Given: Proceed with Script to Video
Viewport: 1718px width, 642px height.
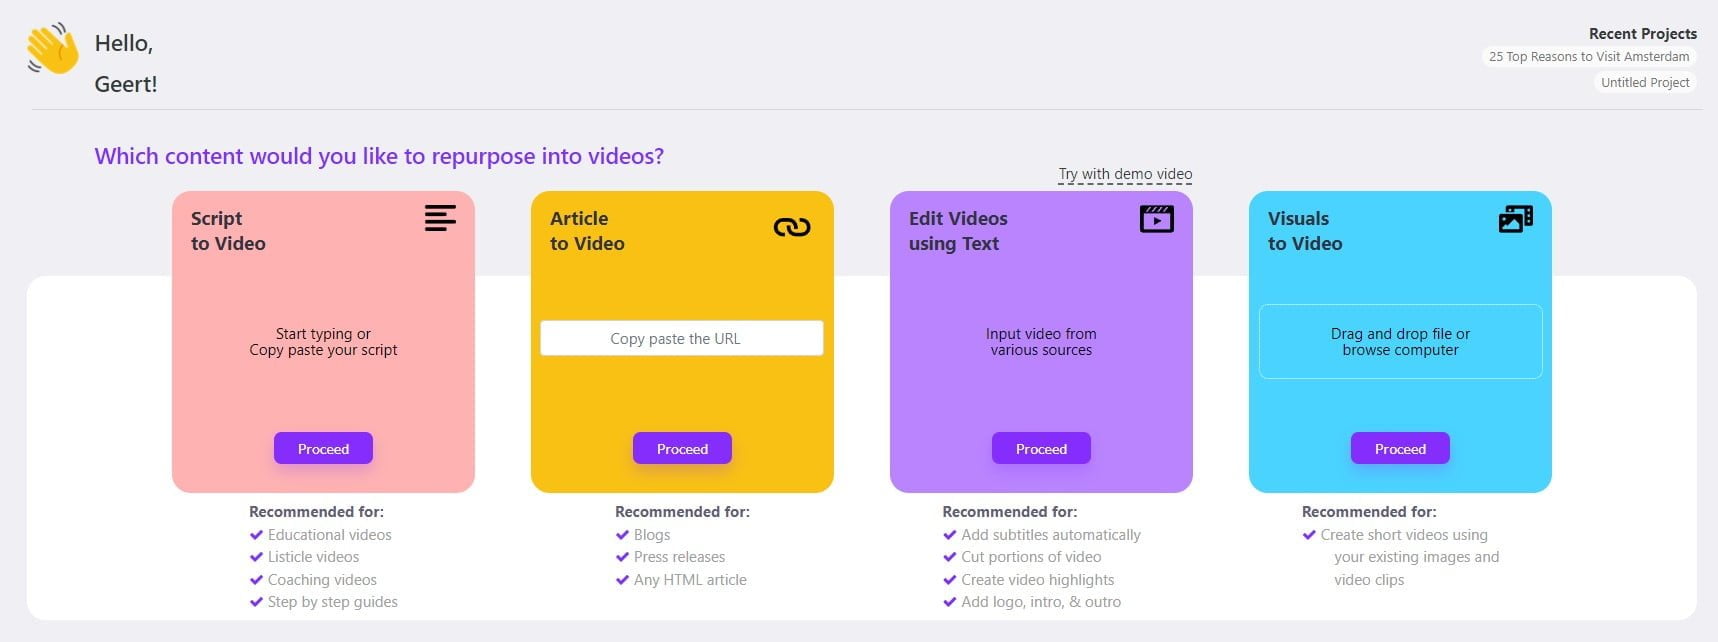Looking at the screenshot, I should point(323,448).
